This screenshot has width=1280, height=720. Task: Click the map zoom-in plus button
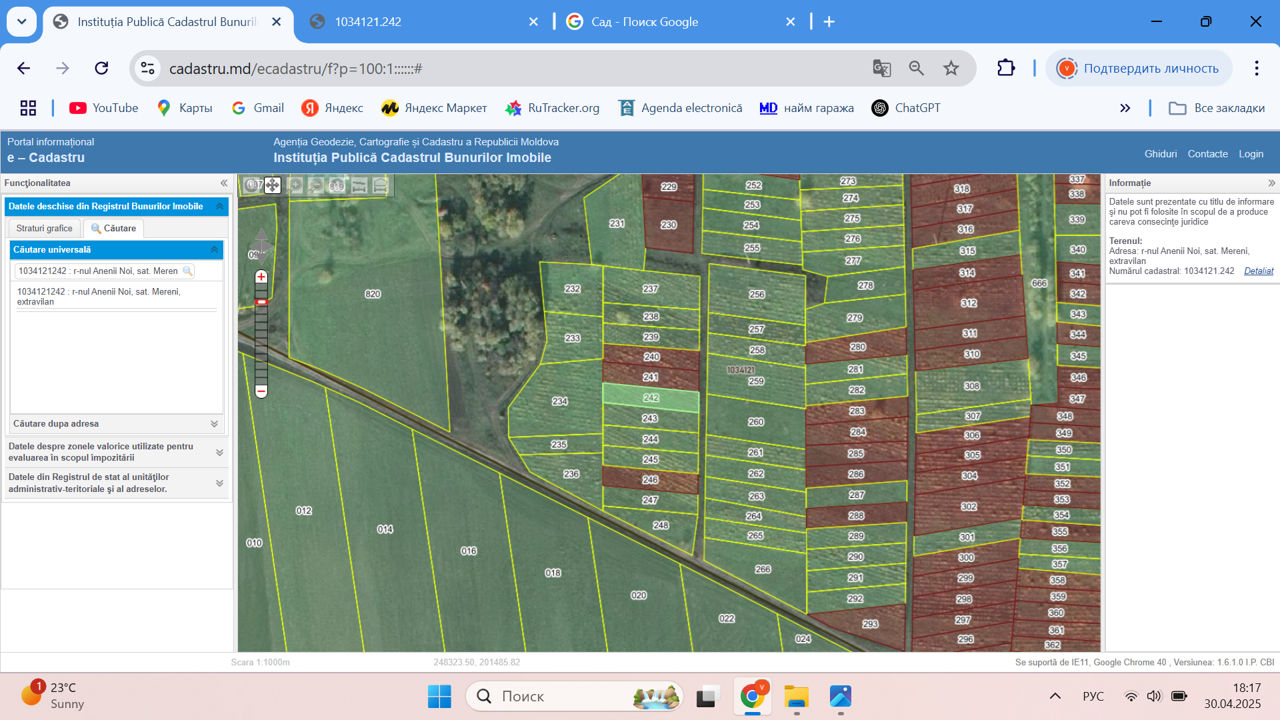click(x=261, y=277)
